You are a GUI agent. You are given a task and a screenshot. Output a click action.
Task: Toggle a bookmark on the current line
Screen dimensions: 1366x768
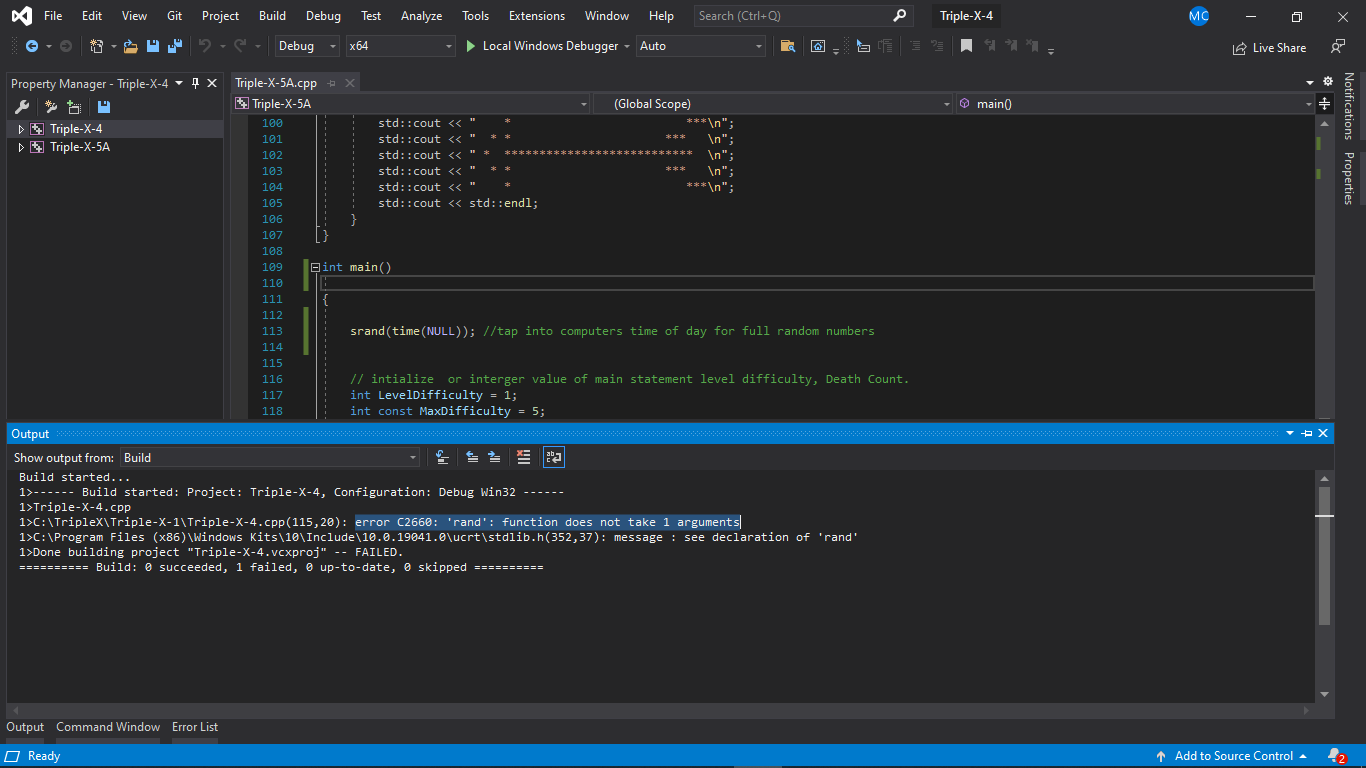tap(966, 46)
